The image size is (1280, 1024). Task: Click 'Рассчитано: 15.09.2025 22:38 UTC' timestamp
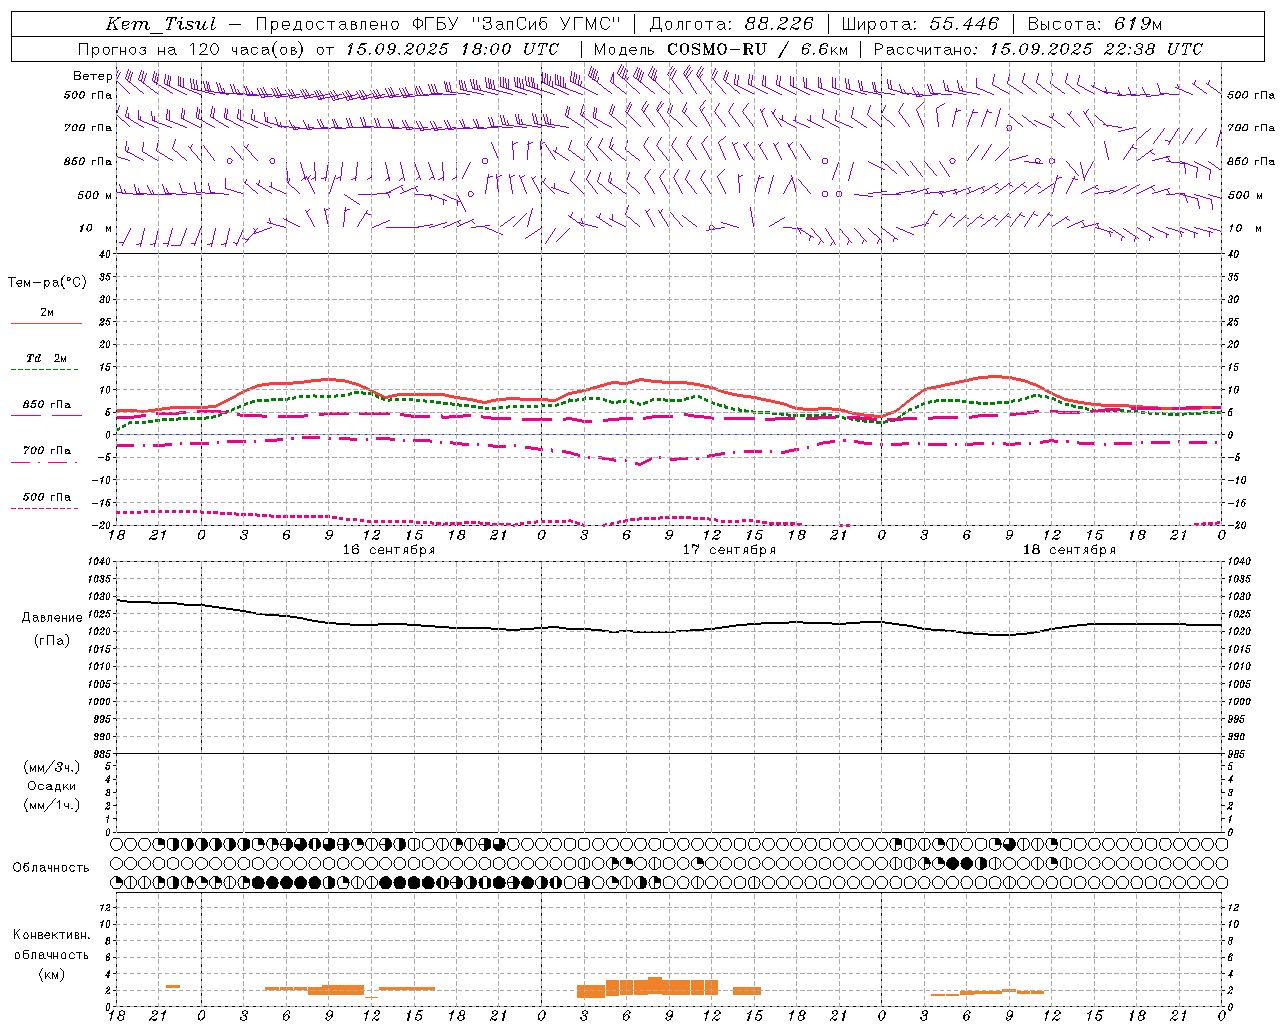(x=1038, y=49)
